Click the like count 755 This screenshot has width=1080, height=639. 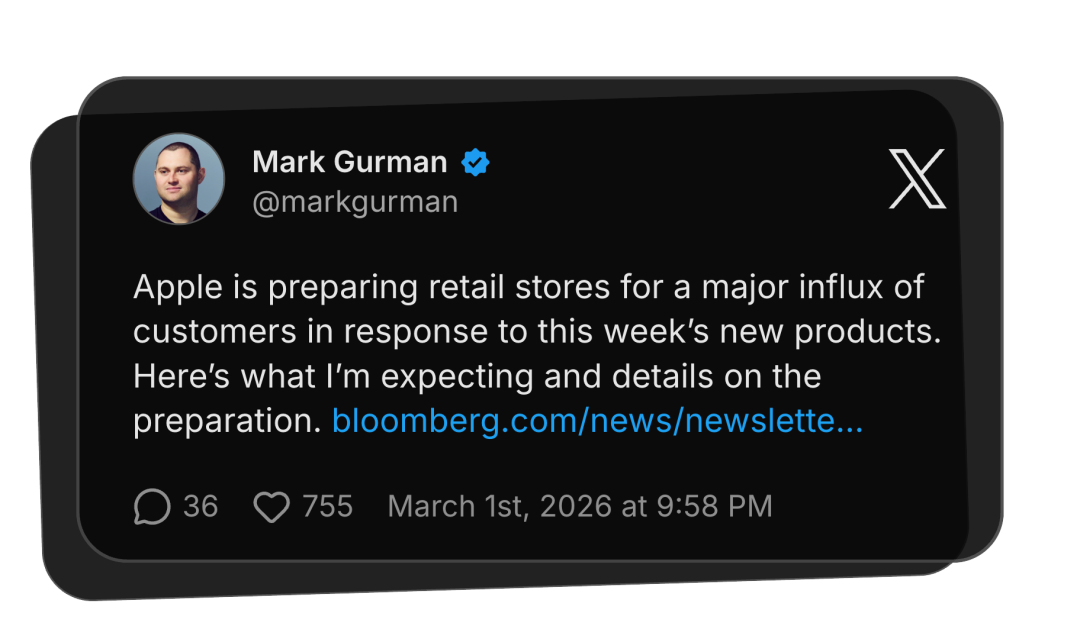(x=328, y=506)
